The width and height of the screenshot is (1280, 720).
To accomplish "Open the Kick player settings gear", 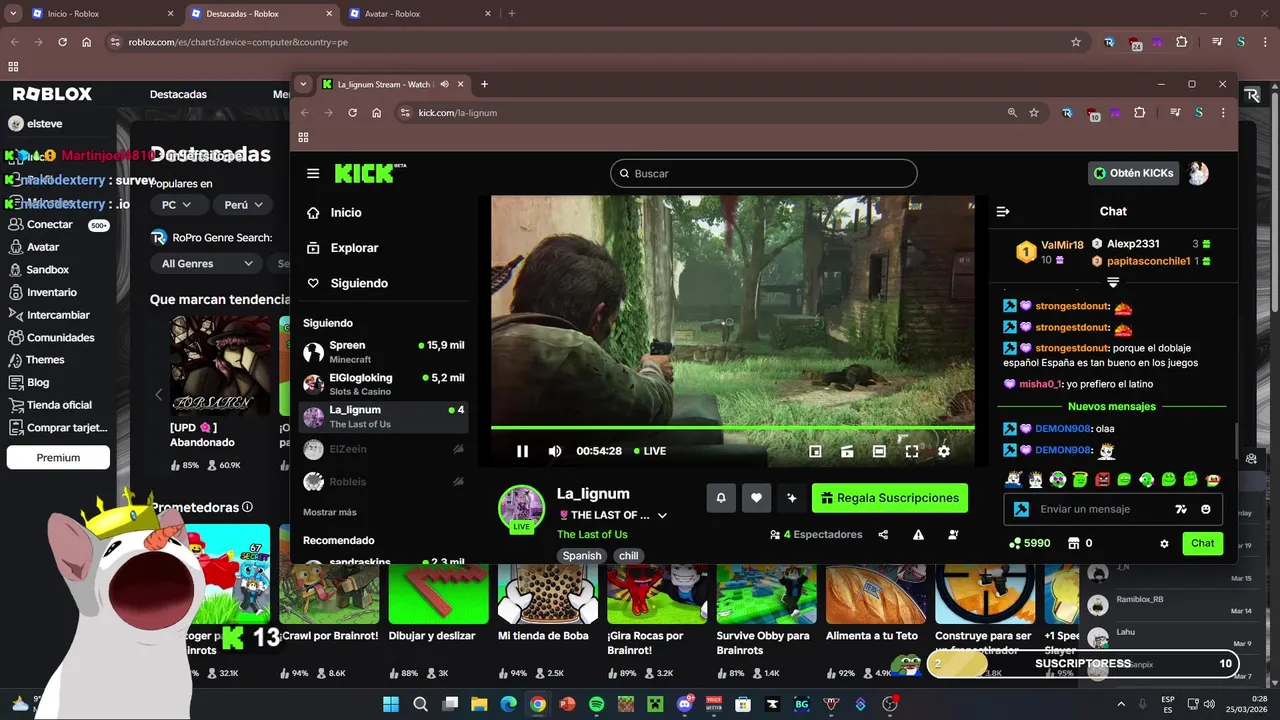I will (x=943, y=451).
